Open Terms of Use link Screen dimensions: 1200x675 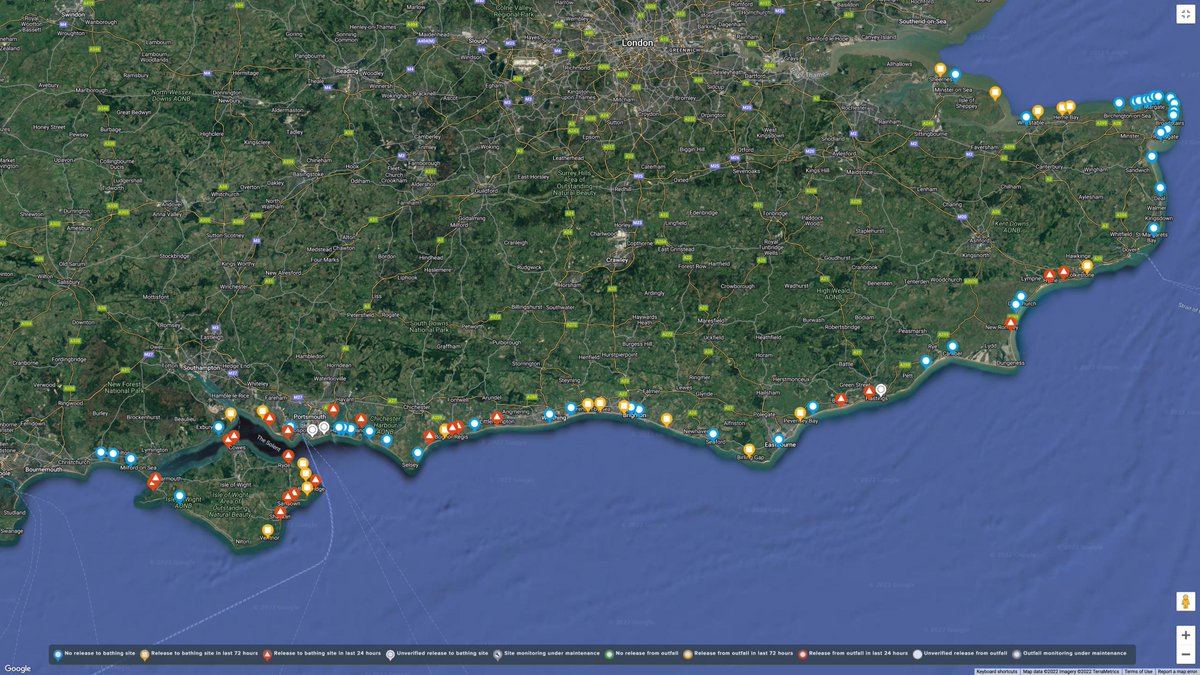[x=1139, y=671]
